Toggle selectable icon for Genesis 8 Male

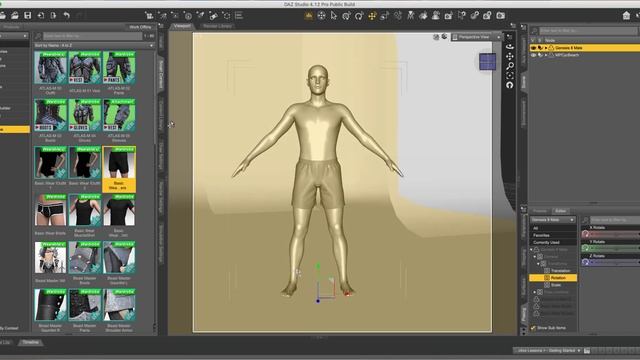[x=540, y=48]
